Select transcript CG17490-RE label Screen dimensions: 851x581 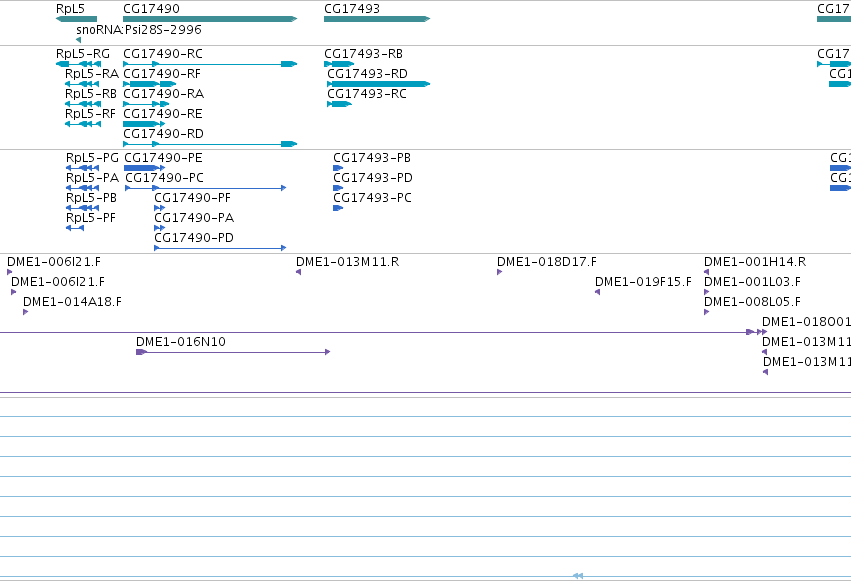tap(163, 114)
